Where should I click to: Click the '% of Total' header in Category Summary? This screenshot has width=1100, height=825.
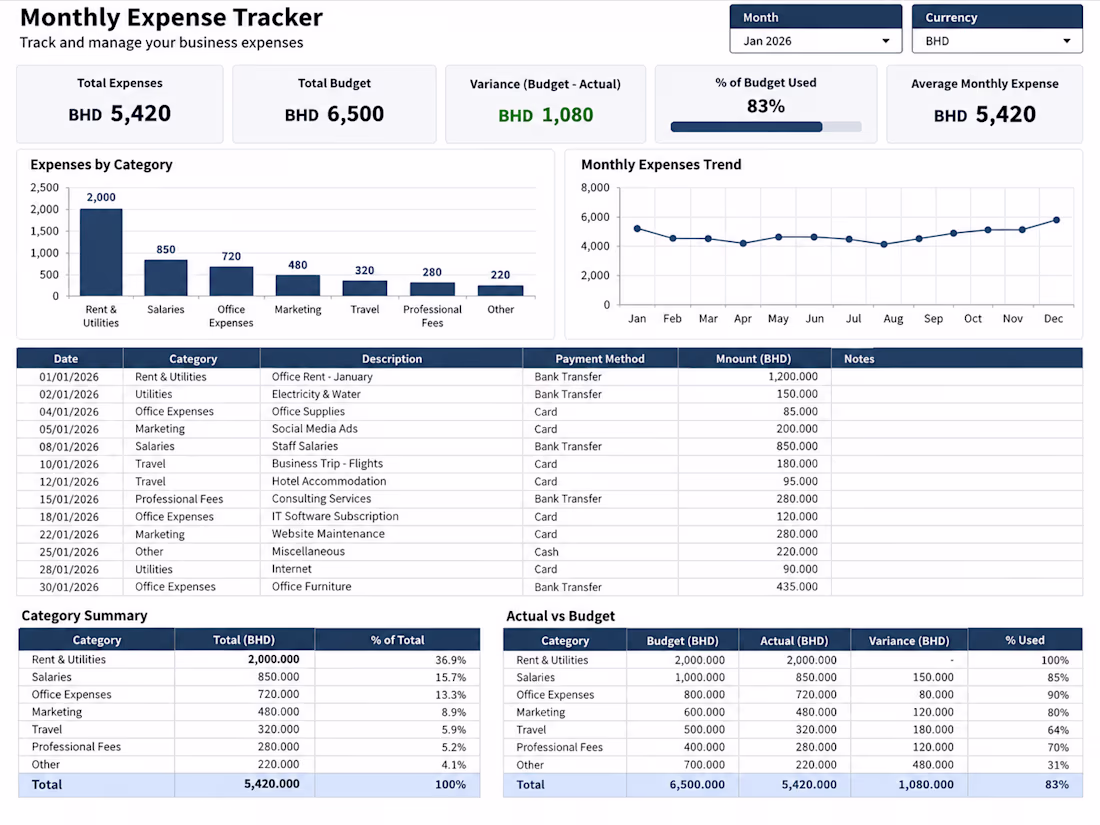pyautogui.click(x=397, y=640)
